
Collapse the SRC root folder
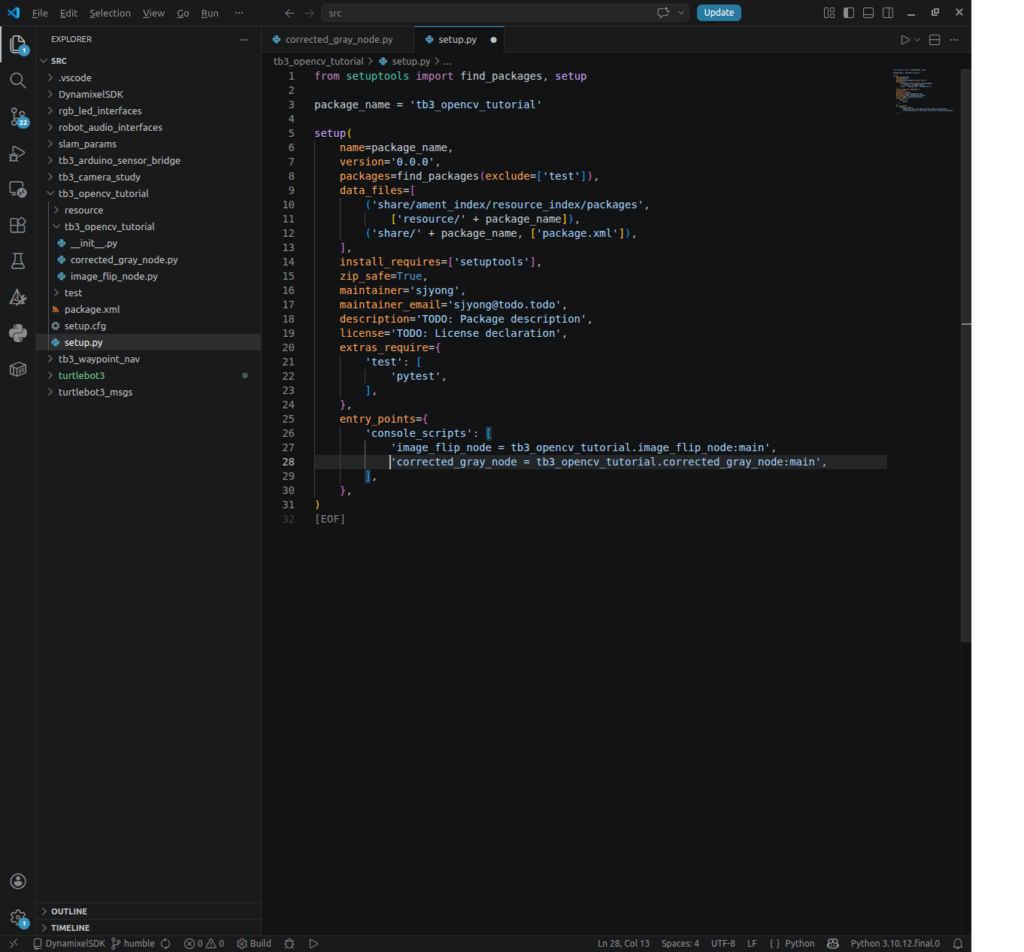149,61
